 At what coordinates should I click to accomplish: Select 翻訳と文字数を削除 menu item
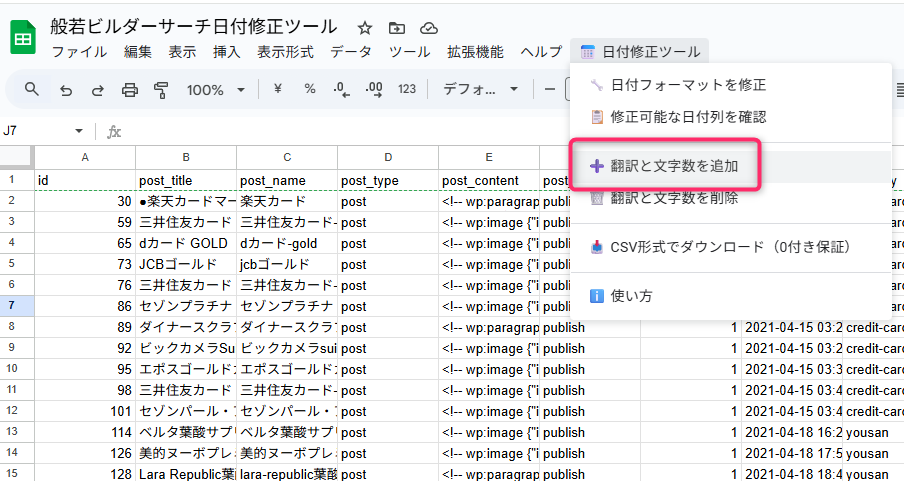click(730, 198)
